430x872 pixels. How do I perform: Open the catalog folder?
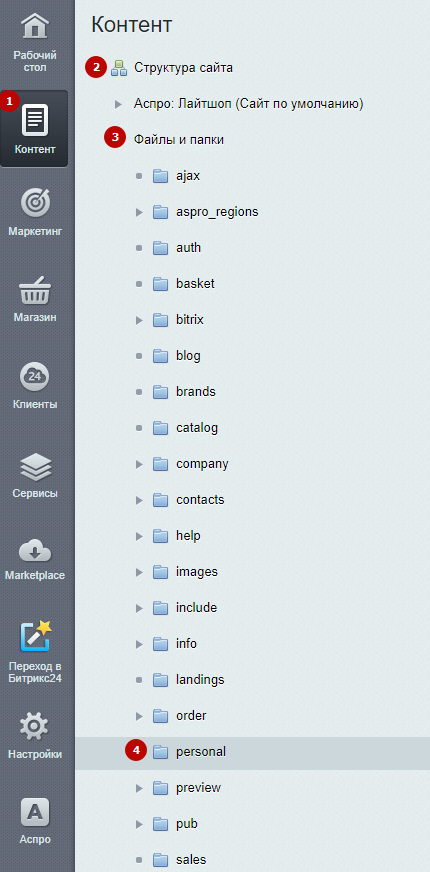point(197,428)
